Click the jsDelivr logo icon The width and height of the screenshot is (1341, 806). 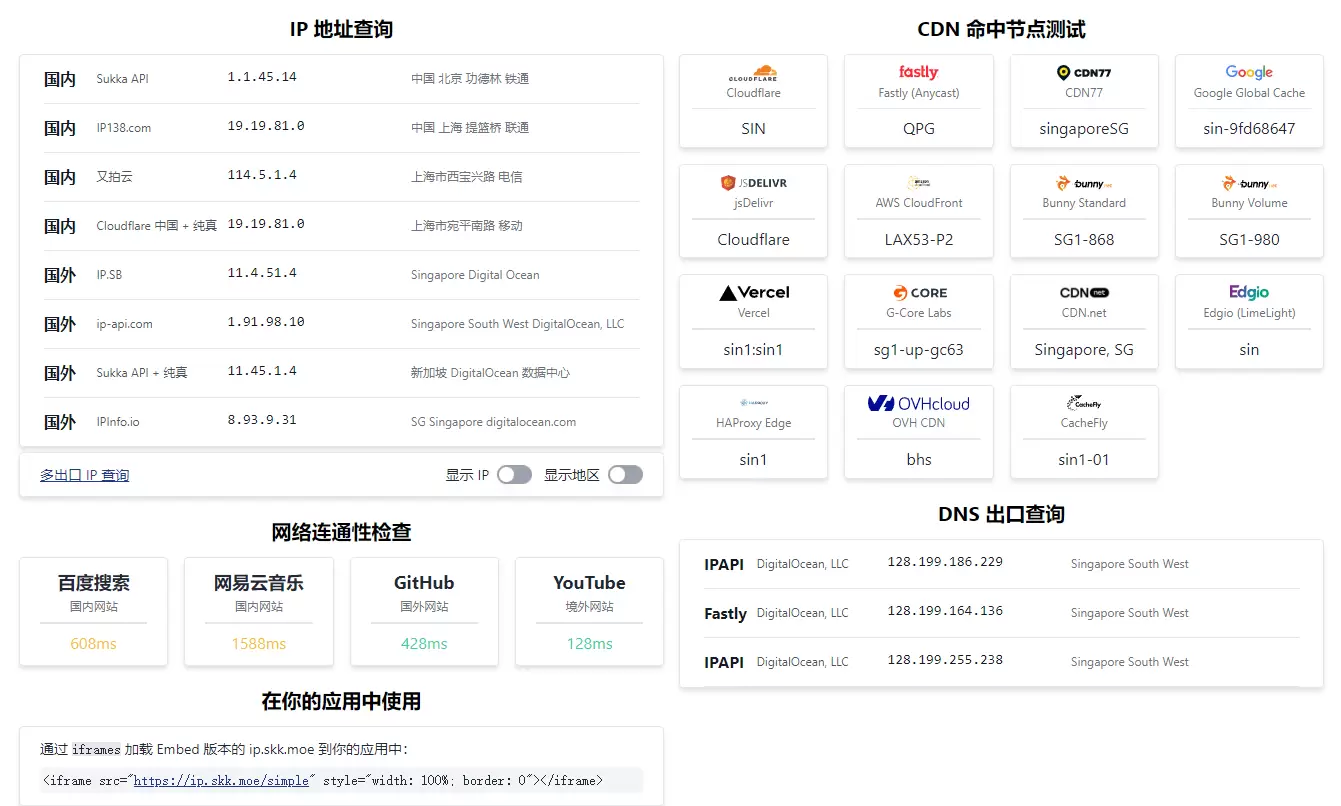753,183
